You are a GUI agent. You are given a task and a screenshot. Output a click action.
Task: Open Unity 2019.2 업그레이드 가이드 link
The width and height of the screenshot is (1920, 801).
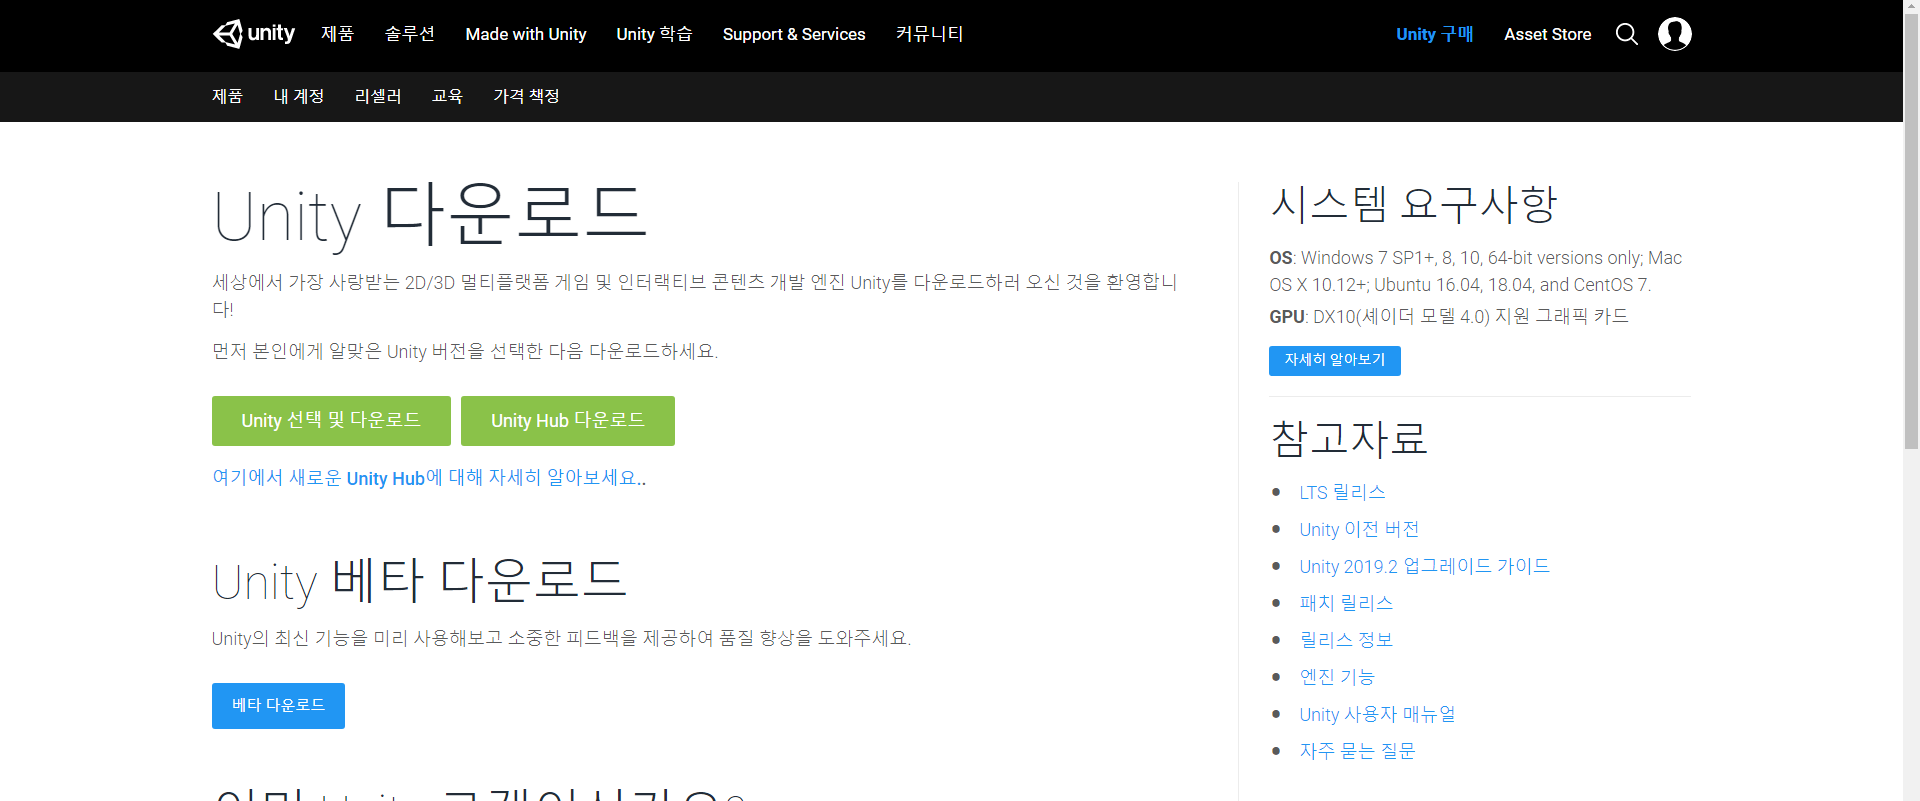(x=1424, y=566)
